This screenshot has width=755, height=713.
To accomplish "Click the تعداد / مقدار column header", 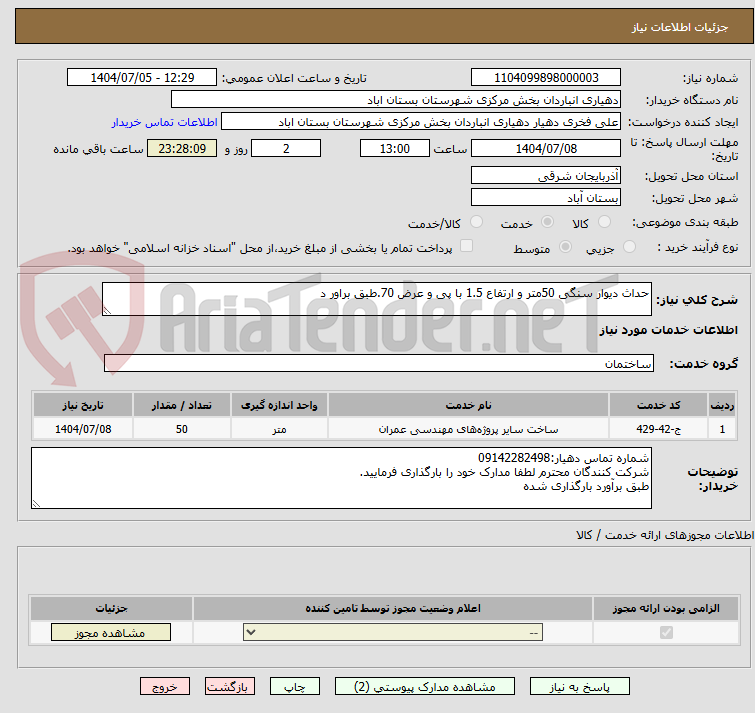I will 182,405.
